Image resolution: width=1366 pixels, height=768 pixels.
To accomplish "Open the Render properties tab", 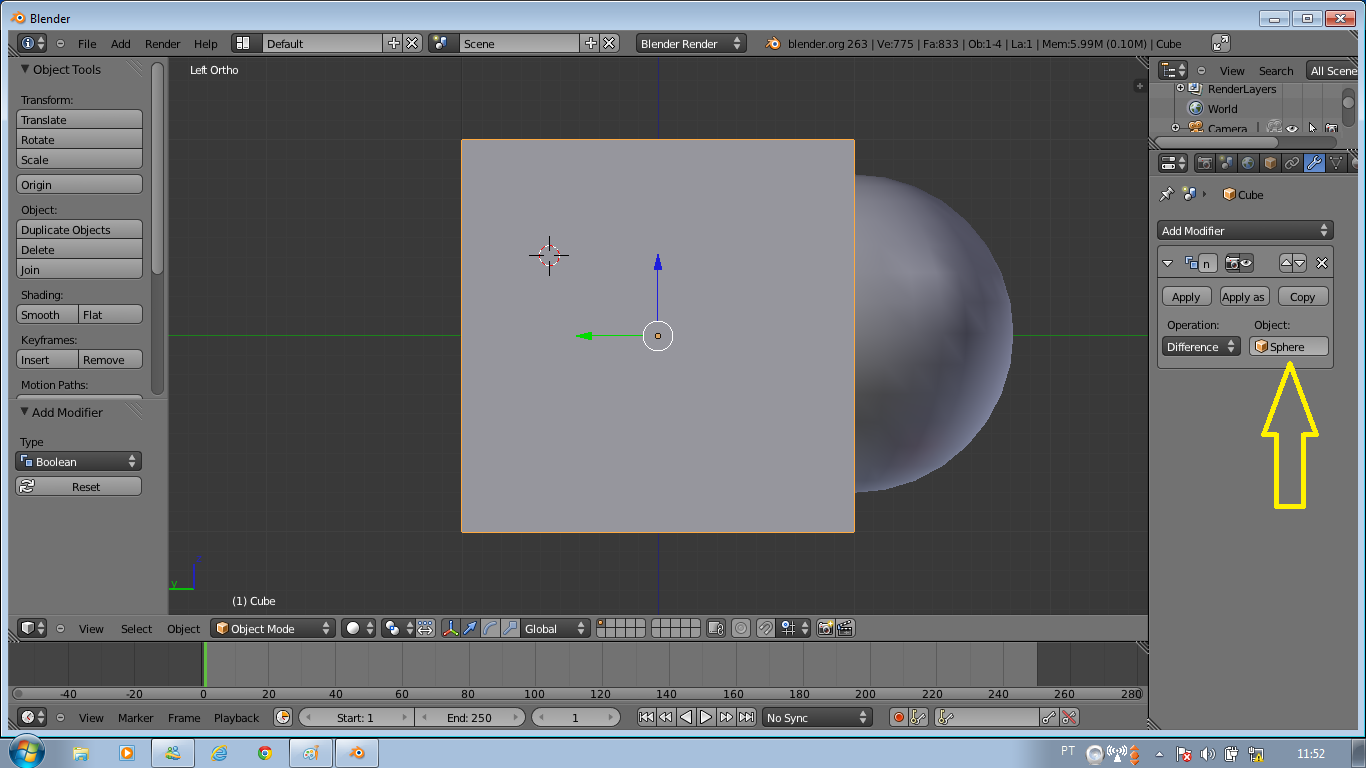I will 1205,163.
